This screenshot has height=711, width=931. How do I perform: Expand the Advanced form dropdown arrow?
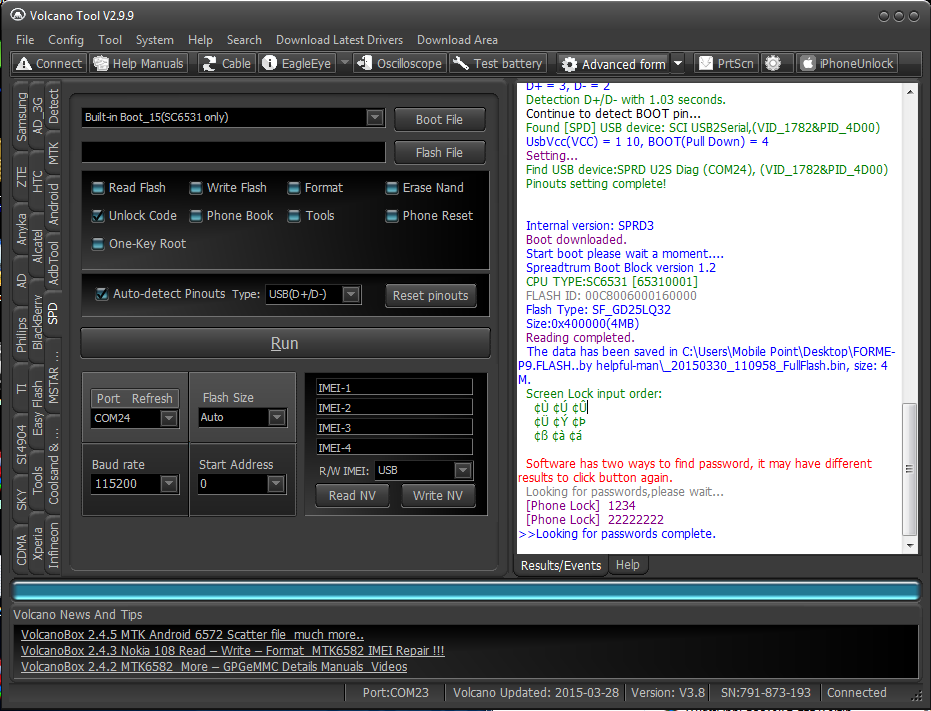click(678, 64)
